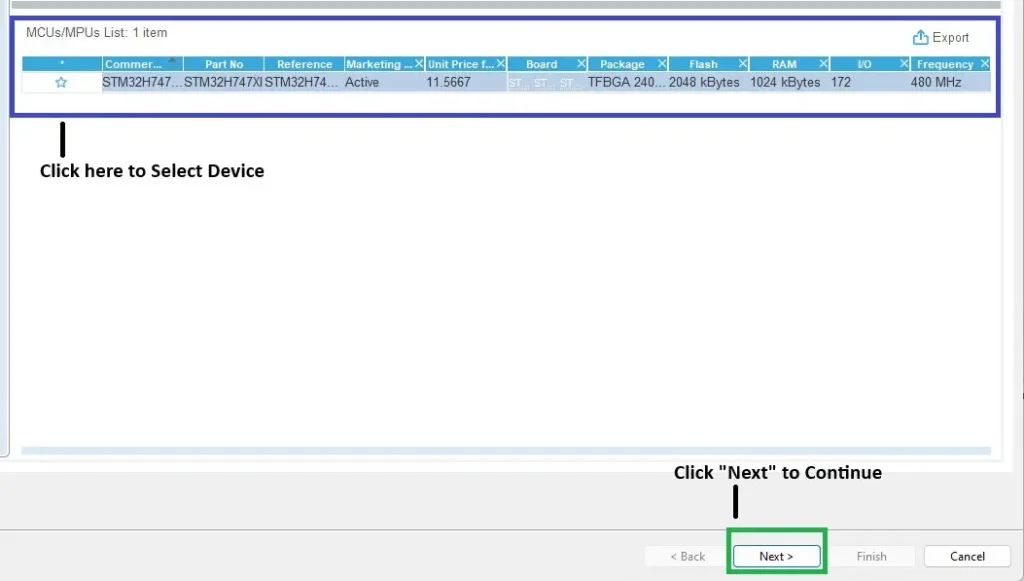This screenshot has height=581, width=1024.
Task: Remove the I/O column using X
Action: [904, 64]
